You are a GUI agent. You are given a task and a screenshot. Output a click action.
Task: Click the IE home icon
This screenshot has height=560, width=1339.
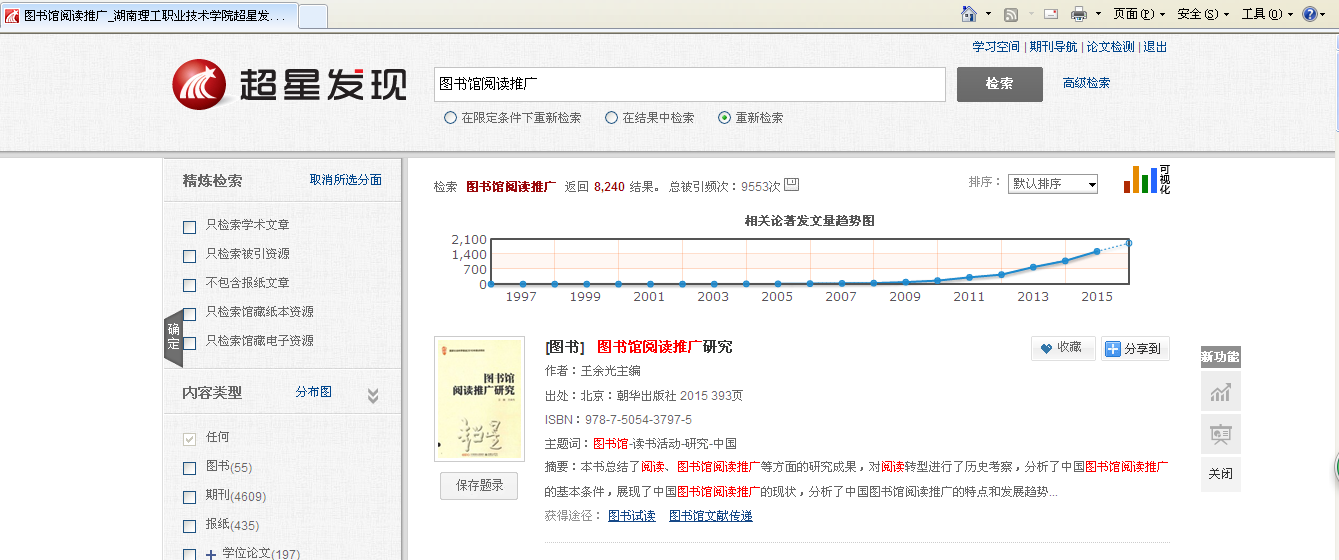(968, 14)
